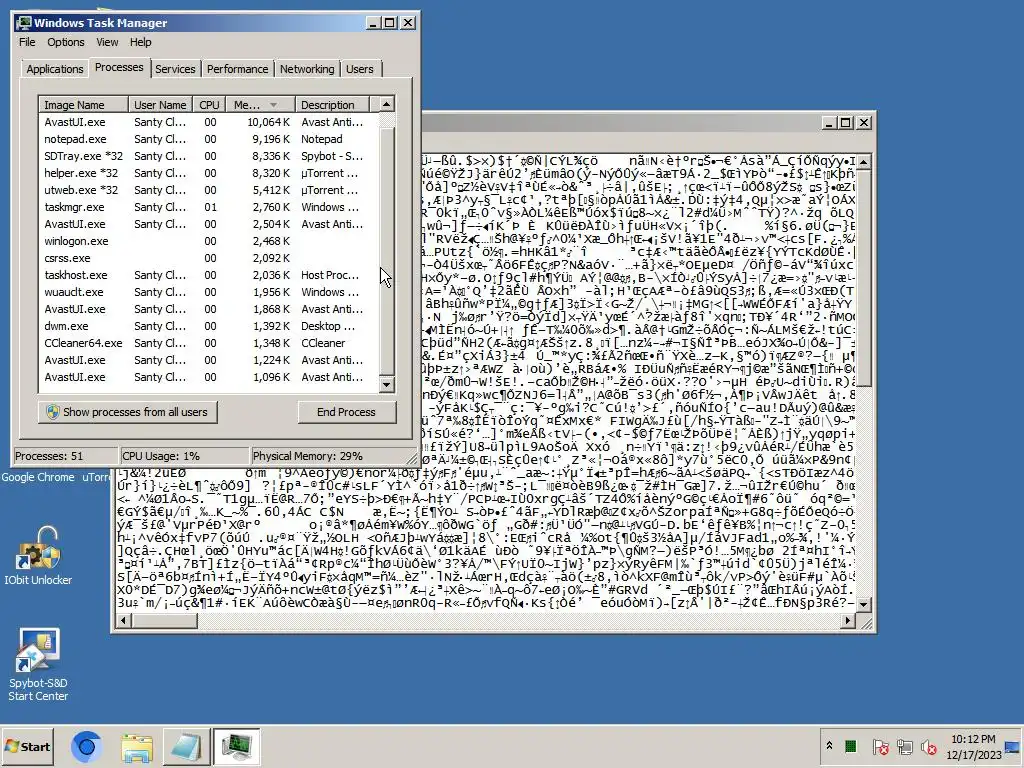Open IObit Unlocker desktop shortcut
The image size is (1024, 768).
[x=38, y=556]
